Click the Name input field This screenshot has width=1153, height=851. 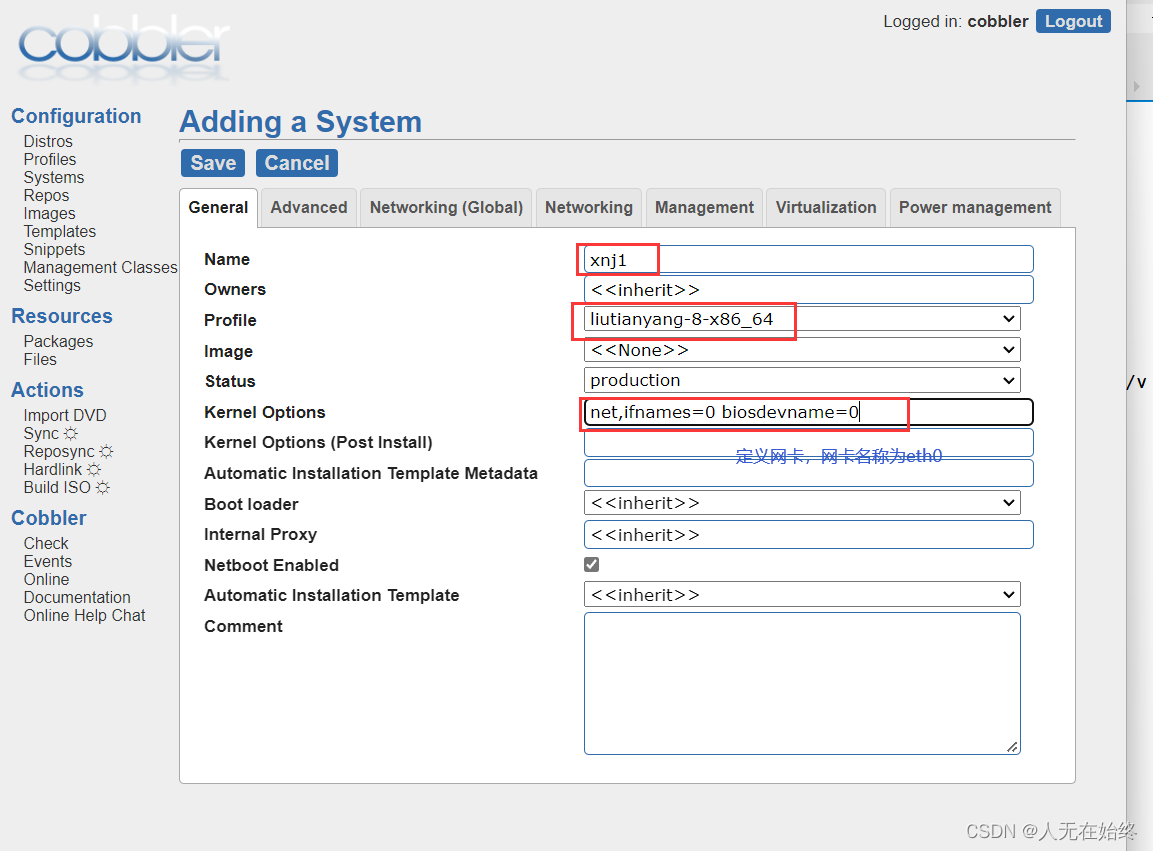pos(809,259)
